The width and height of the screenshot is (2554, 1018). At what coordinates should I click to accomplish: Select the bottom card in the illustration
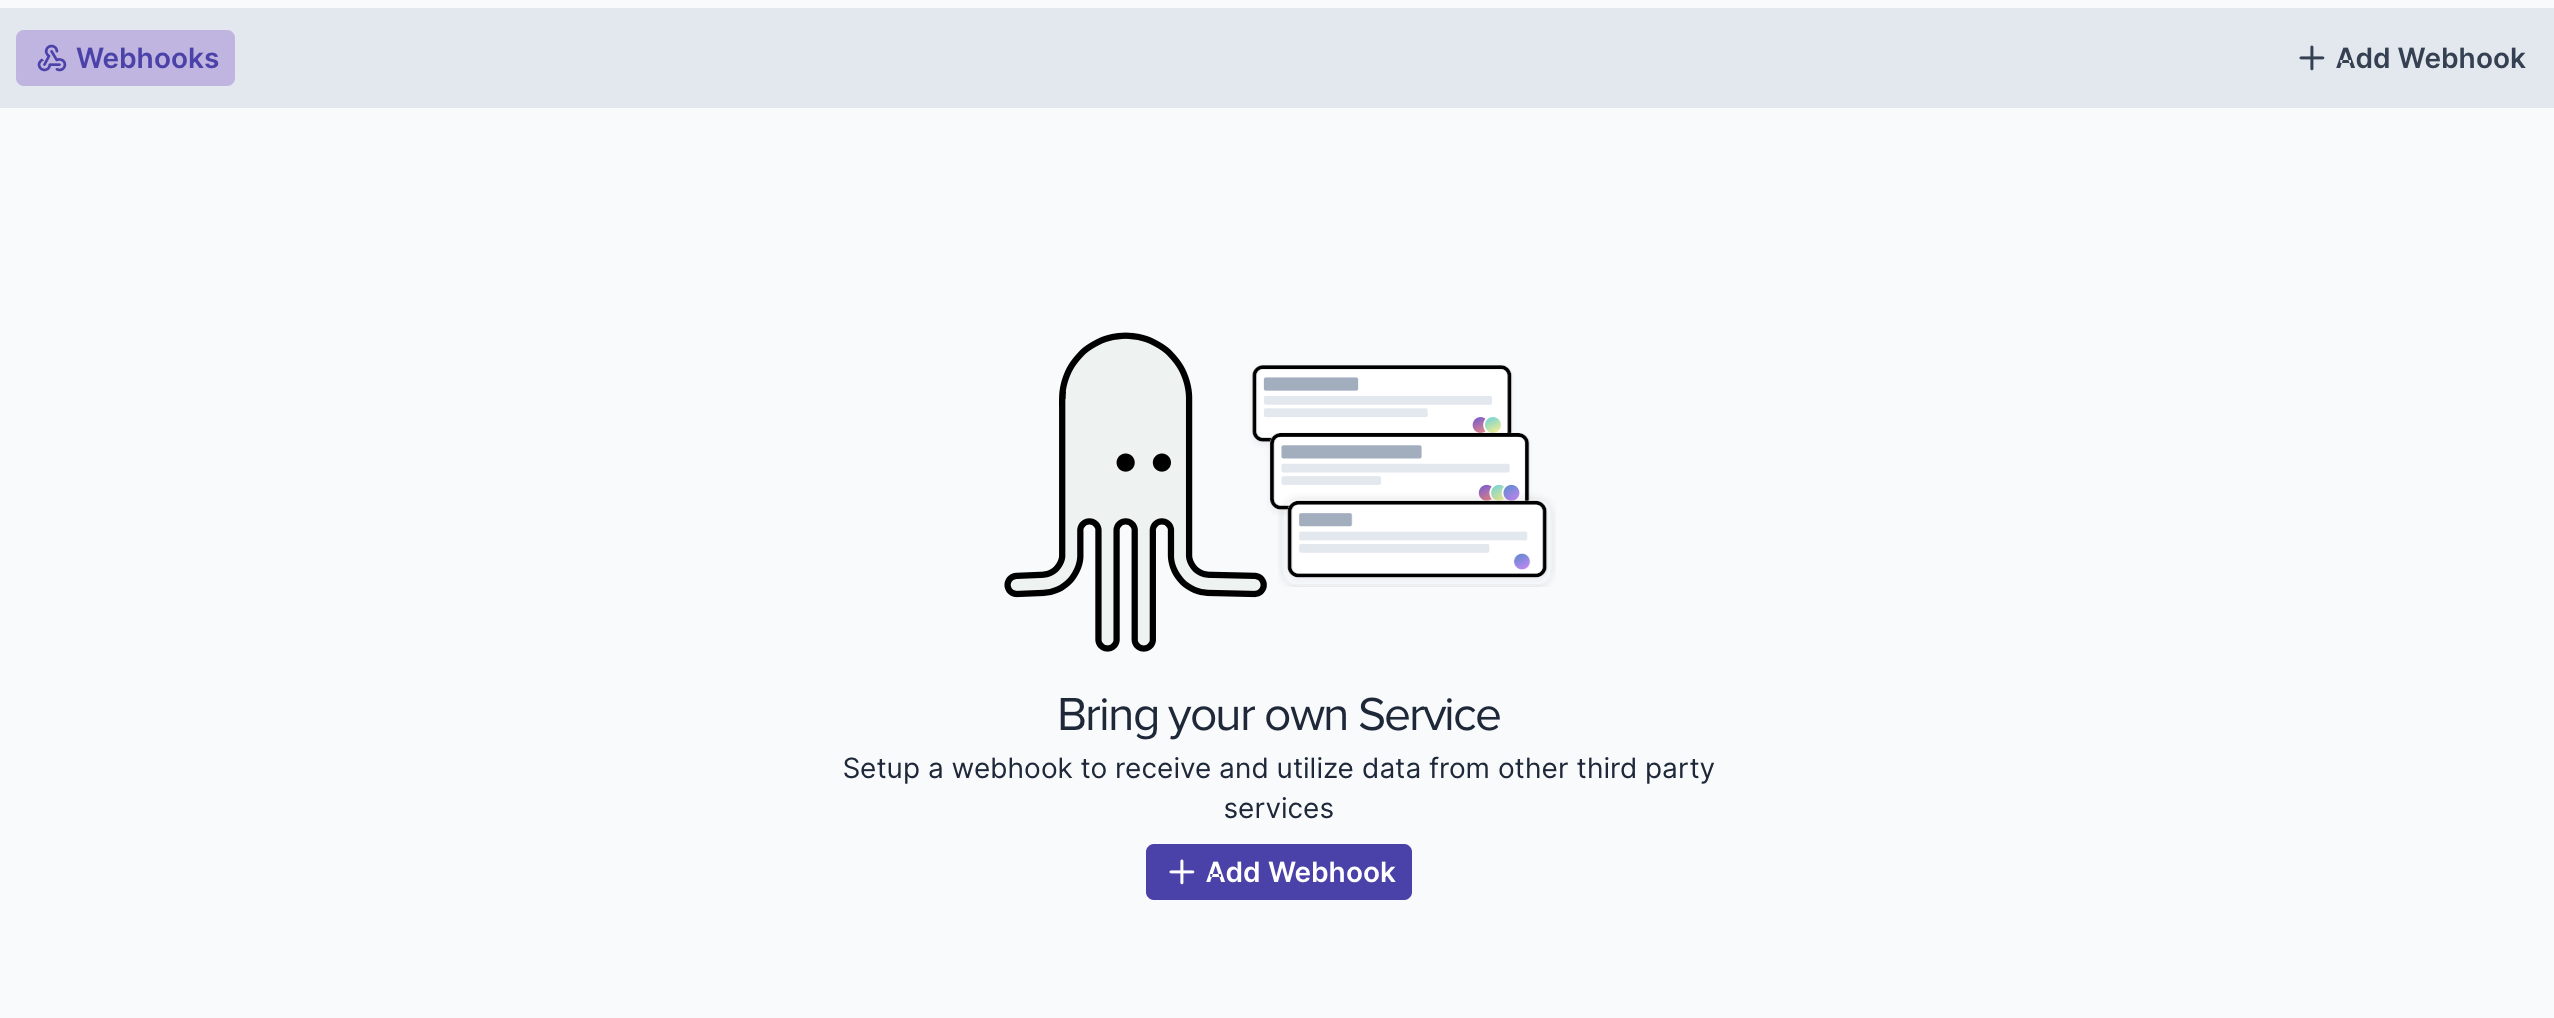(1416, 540)
